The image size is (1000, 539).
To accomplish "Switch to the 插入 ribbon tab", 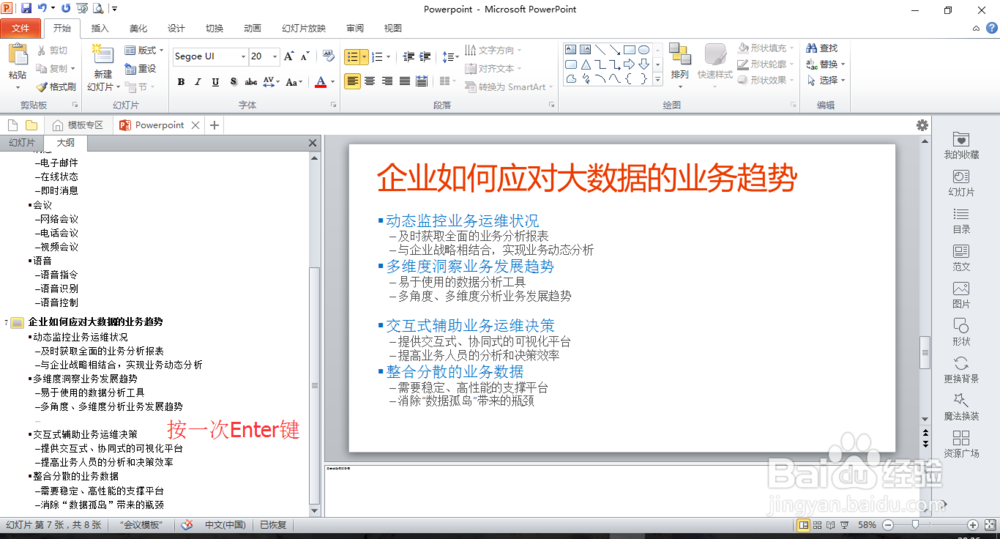I will (x=99, y=28).
